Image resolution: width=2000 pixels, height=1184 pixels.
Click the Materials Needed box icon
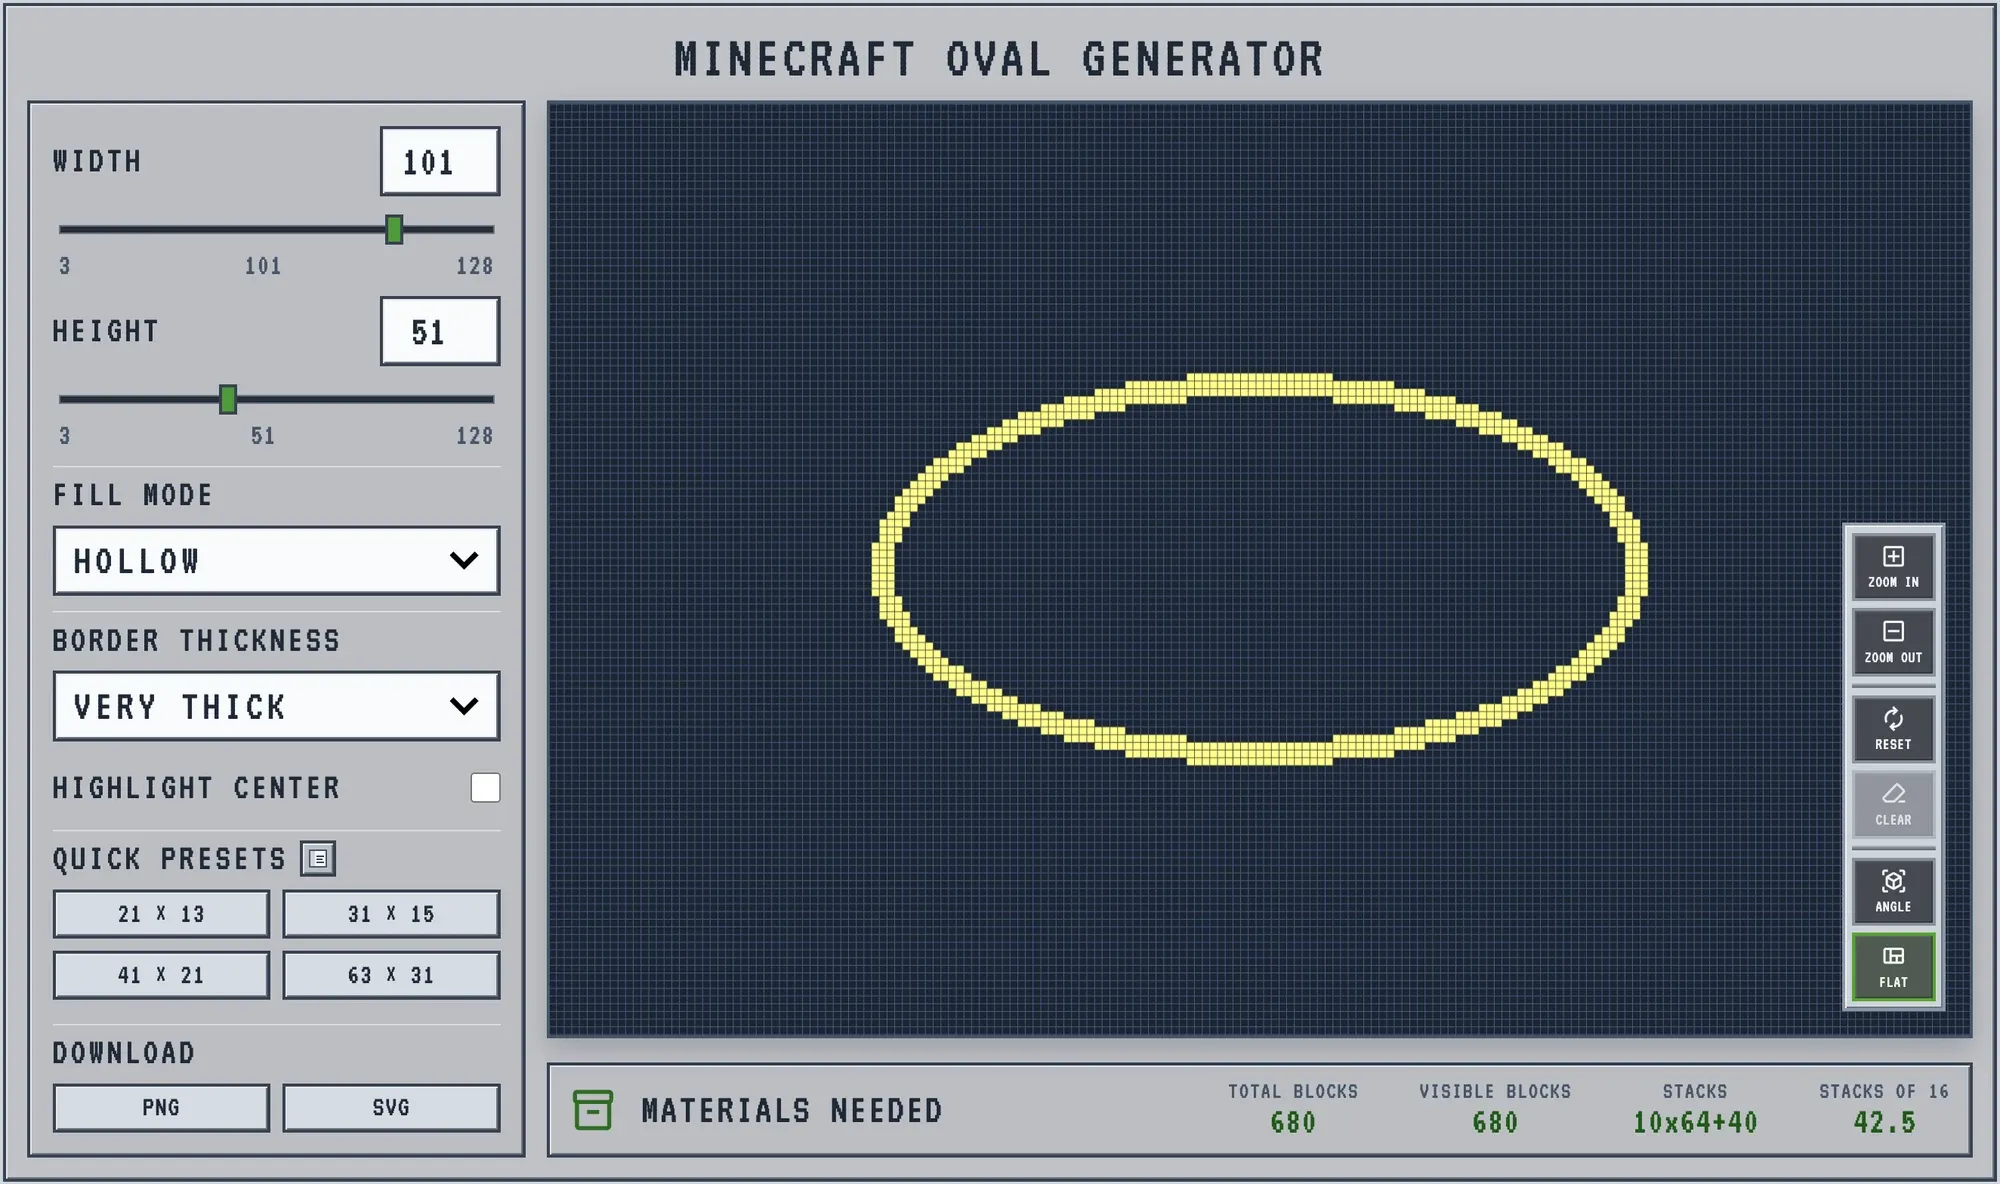click(593, 1110)
